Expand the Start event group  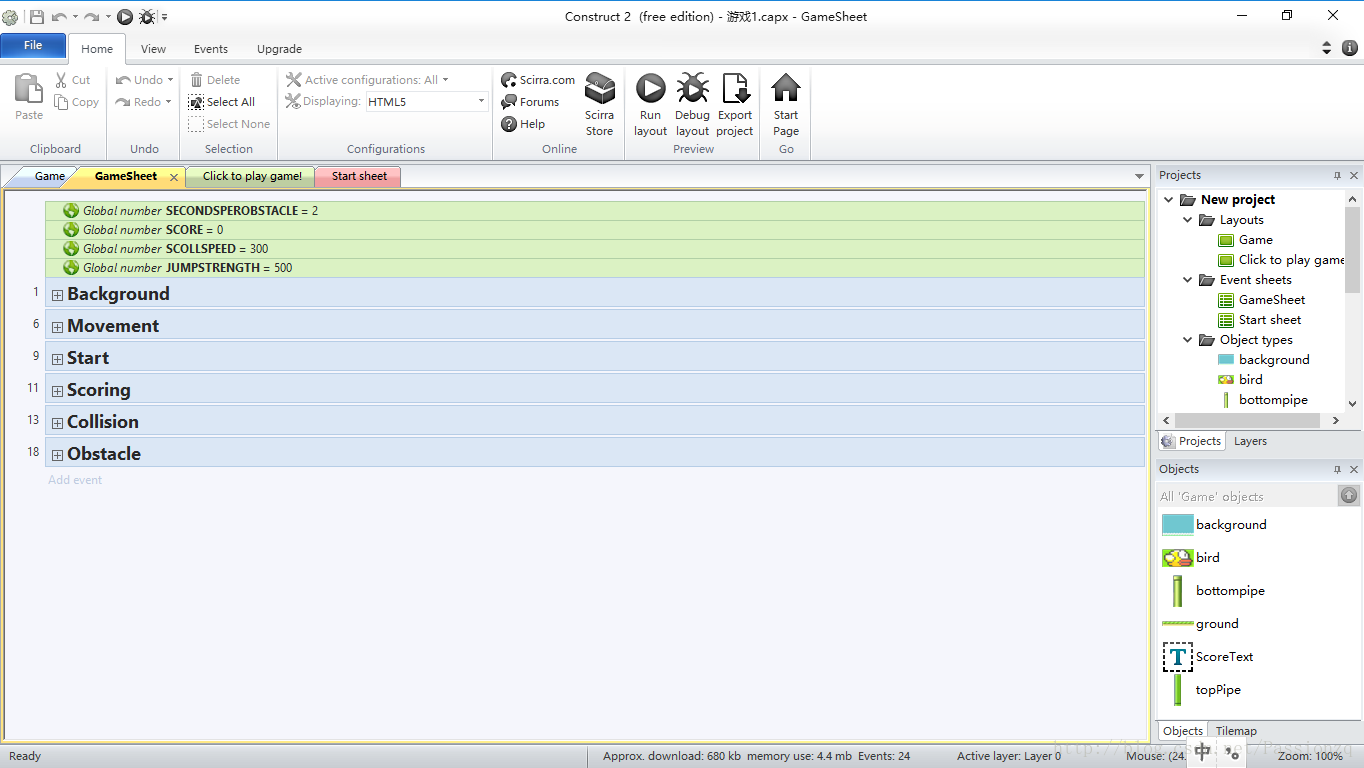coord(57,359)
